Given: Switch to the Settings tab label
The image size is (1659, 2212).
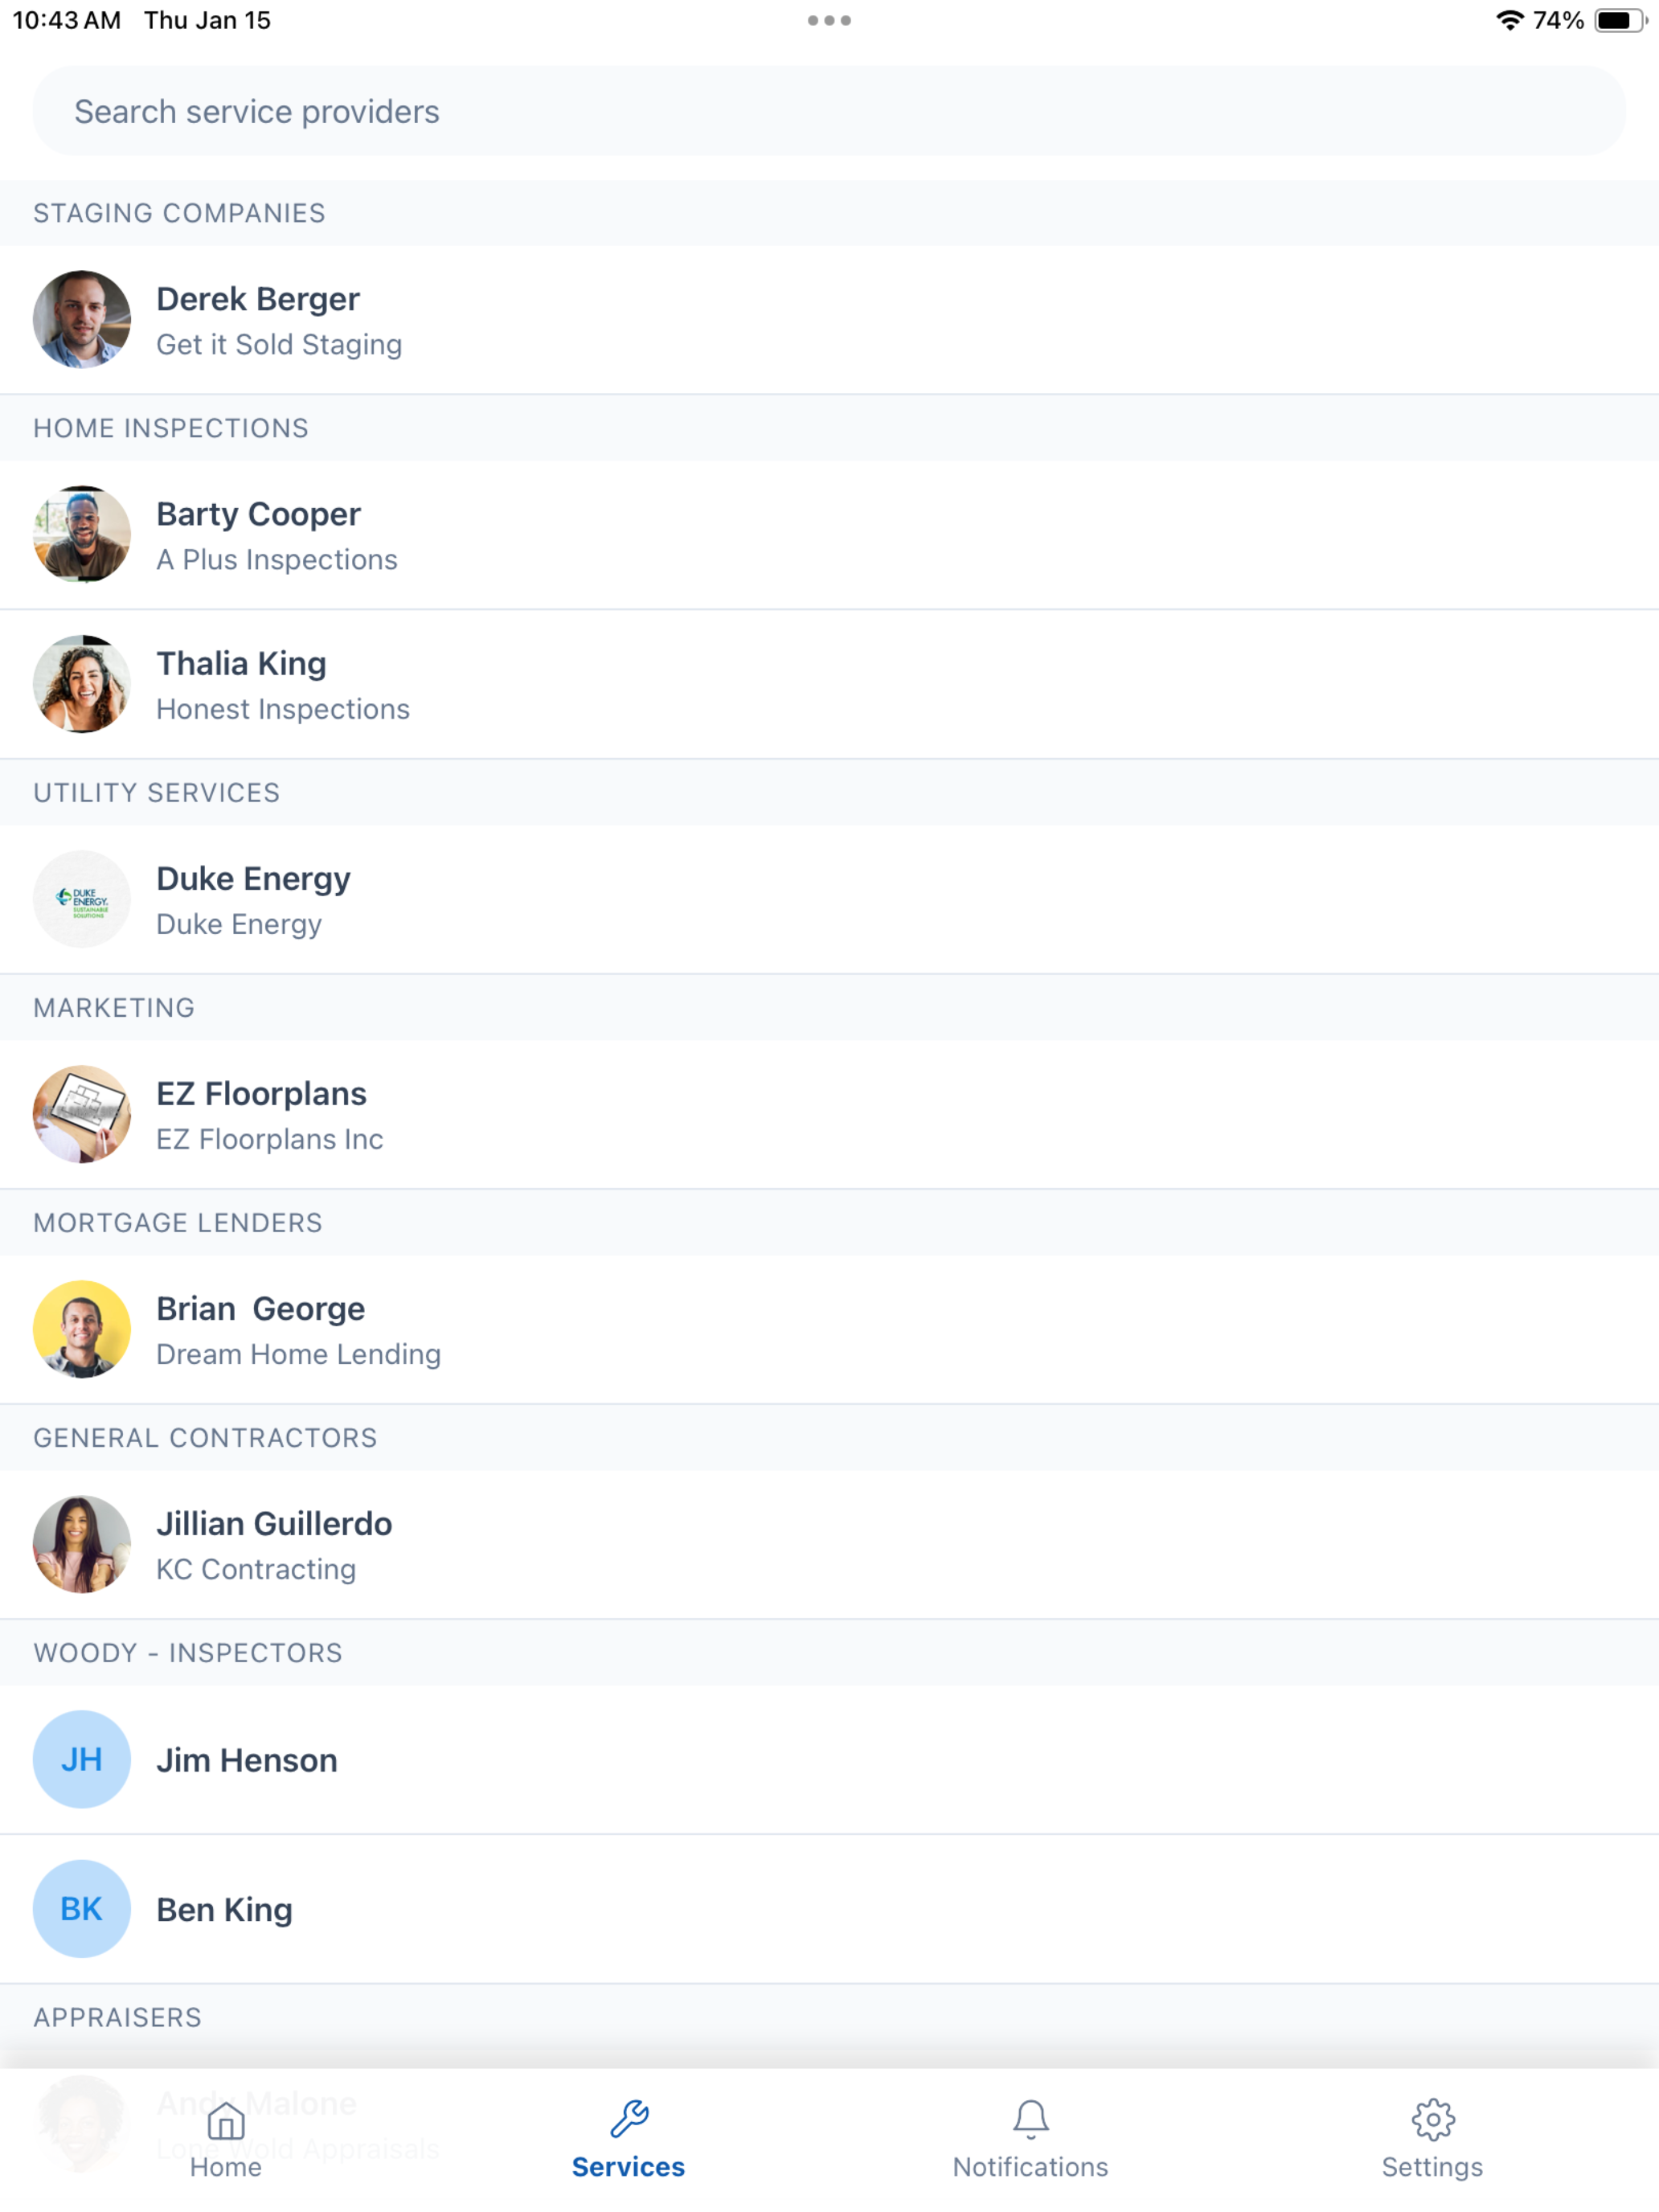Looking at the screenshot, I should point(1432,2167).
